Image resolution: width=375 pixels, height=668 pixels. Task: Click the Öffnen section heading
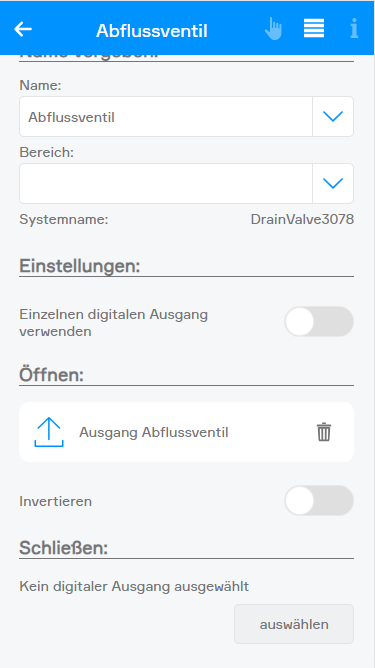pyautogui.click(x=52, y=375)
